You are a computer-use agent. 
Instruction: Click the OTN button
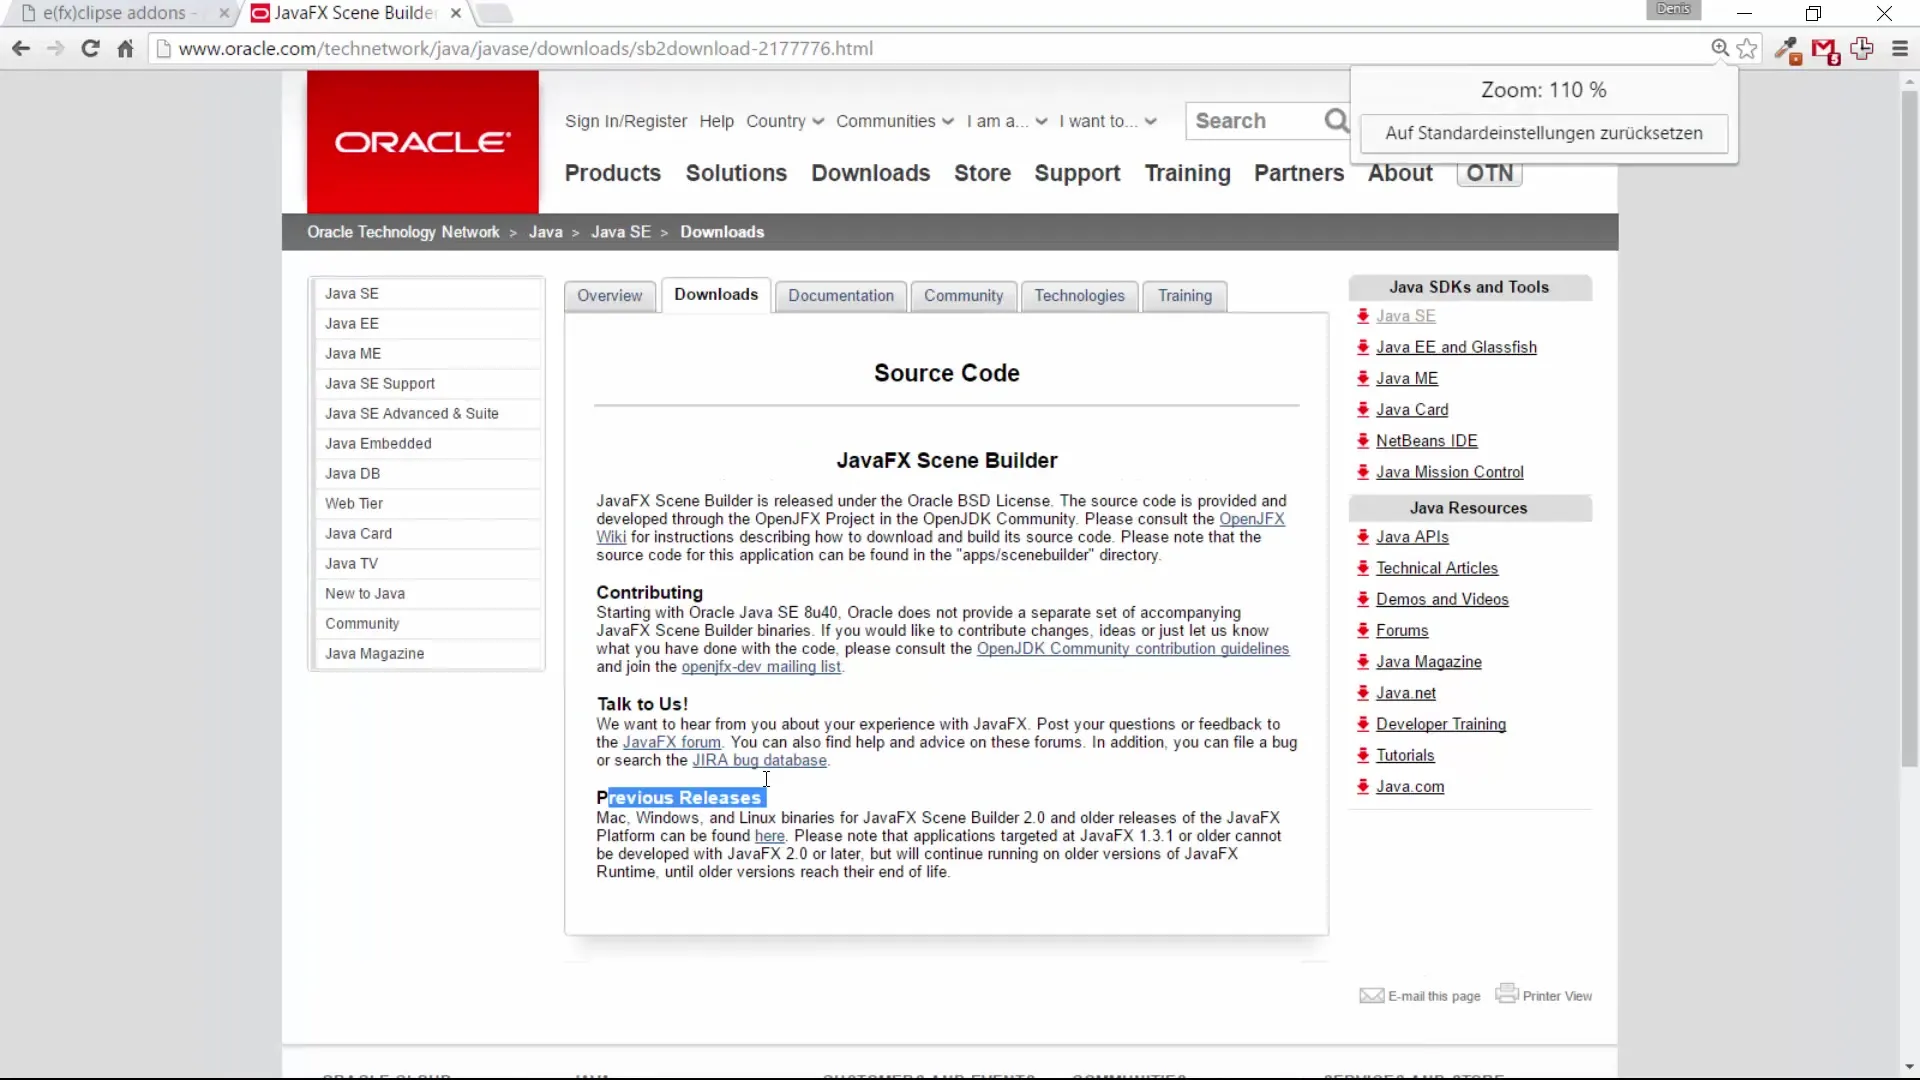(x=1489, y=173)
